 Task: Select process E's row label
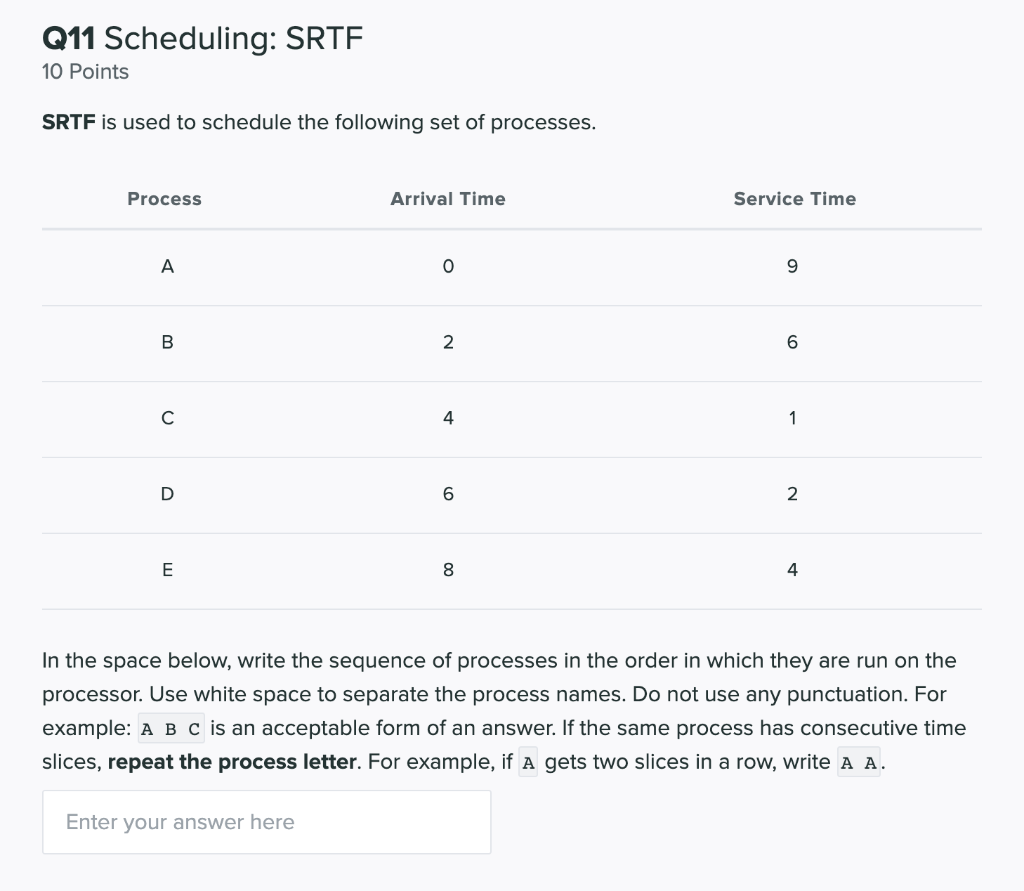tap(167, 570)
